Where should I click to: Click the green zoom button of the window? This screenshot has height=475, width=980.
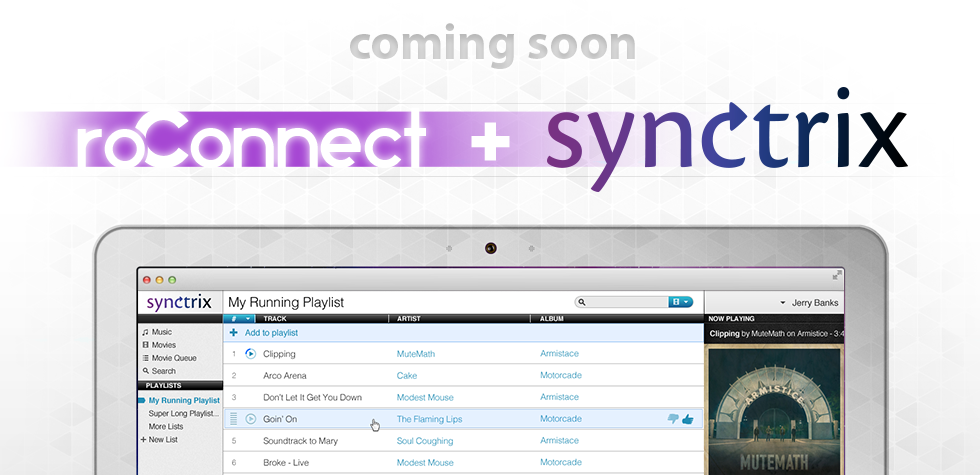pos(172,280)
